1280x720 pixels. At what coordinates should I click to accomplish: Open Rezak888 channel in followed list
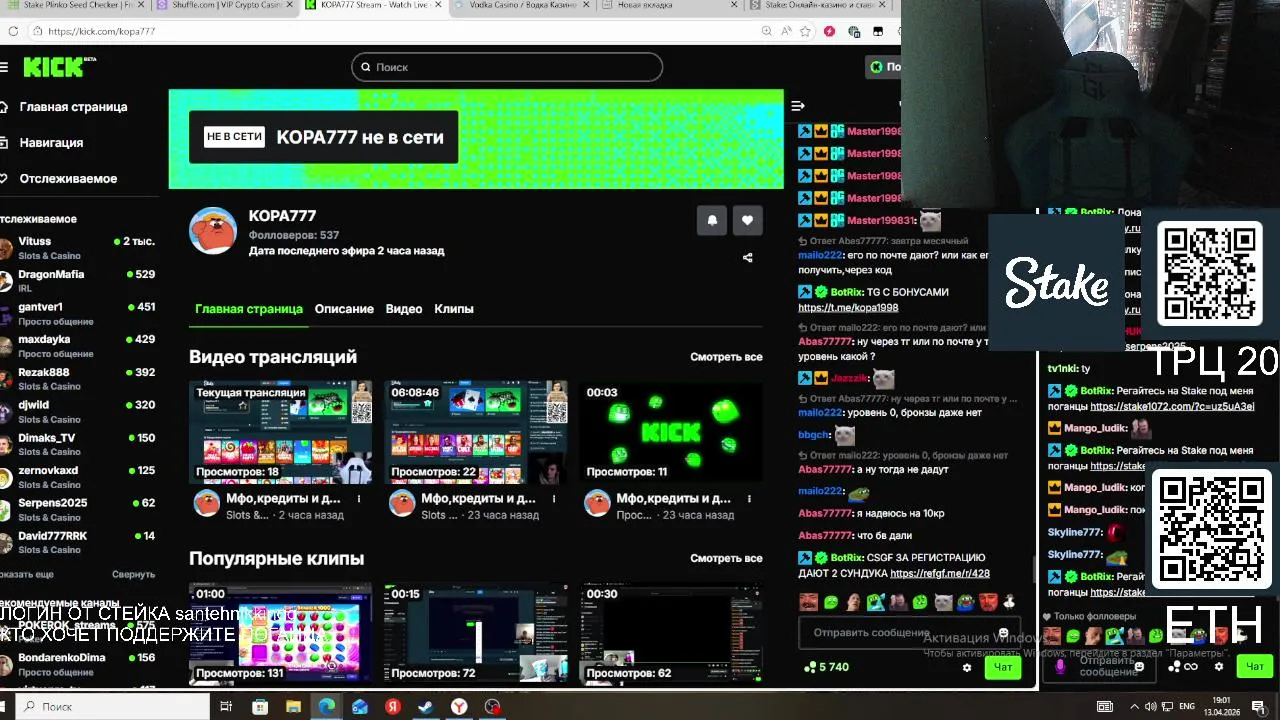click(x=78, y=378)
